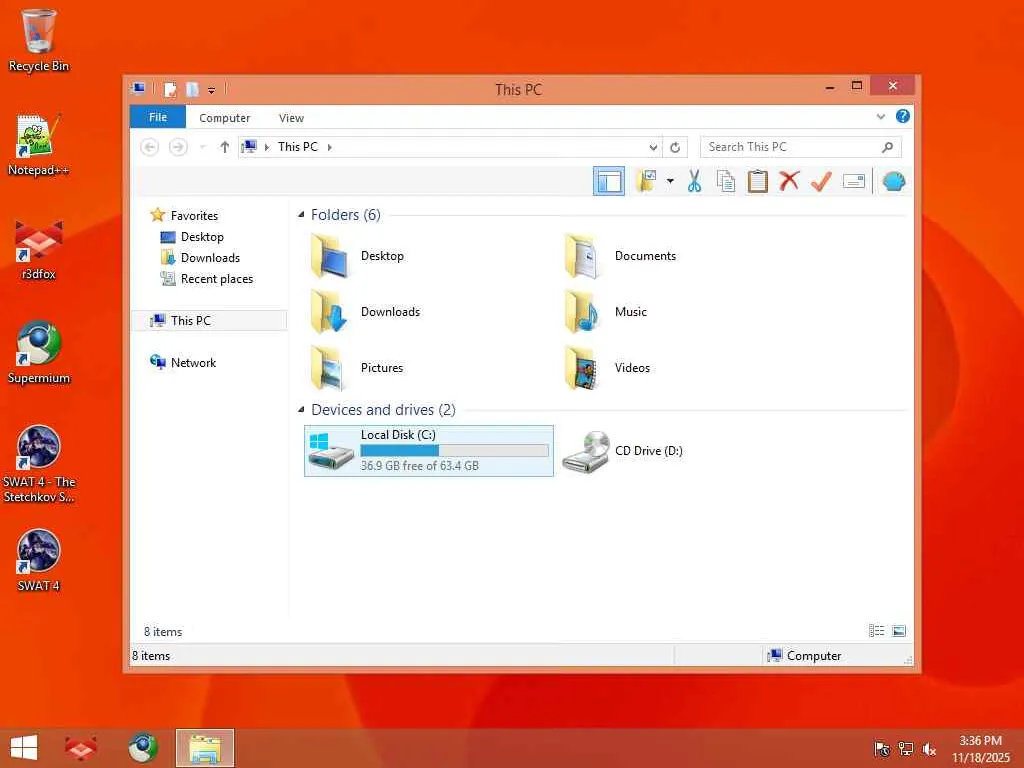Click the blue shell icon in toolbar

[893, 182]
